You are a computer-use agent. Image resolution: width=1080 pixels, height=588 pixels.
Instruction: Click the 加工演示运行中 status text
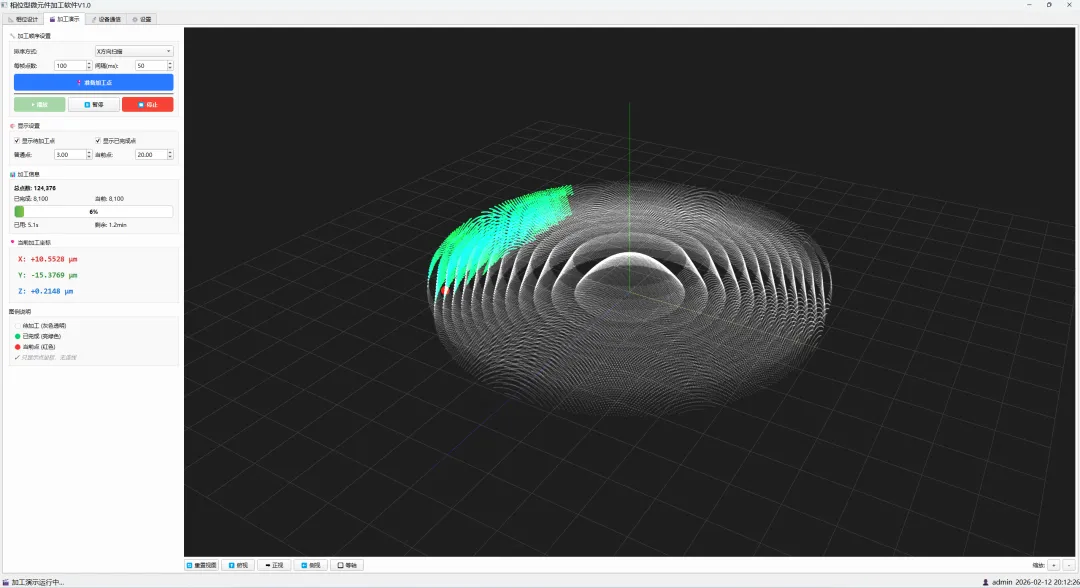[38, 582]
